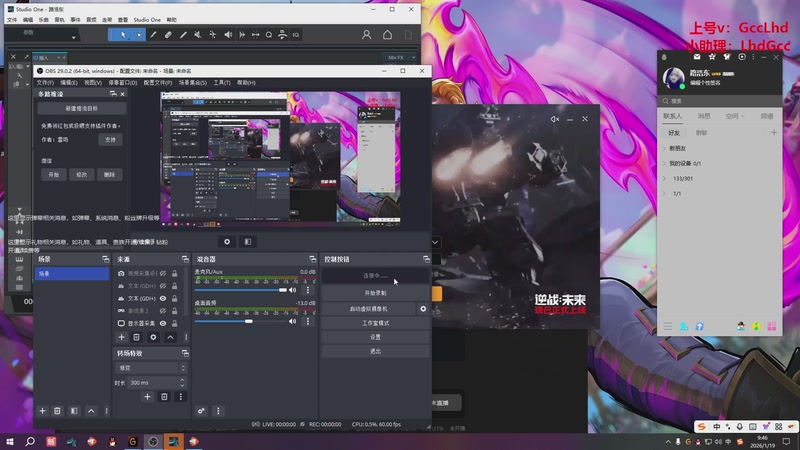Screen dimensions: 800x450
Task: Toggle visibility of 显示器采集 source
Action: click(163, 324)
